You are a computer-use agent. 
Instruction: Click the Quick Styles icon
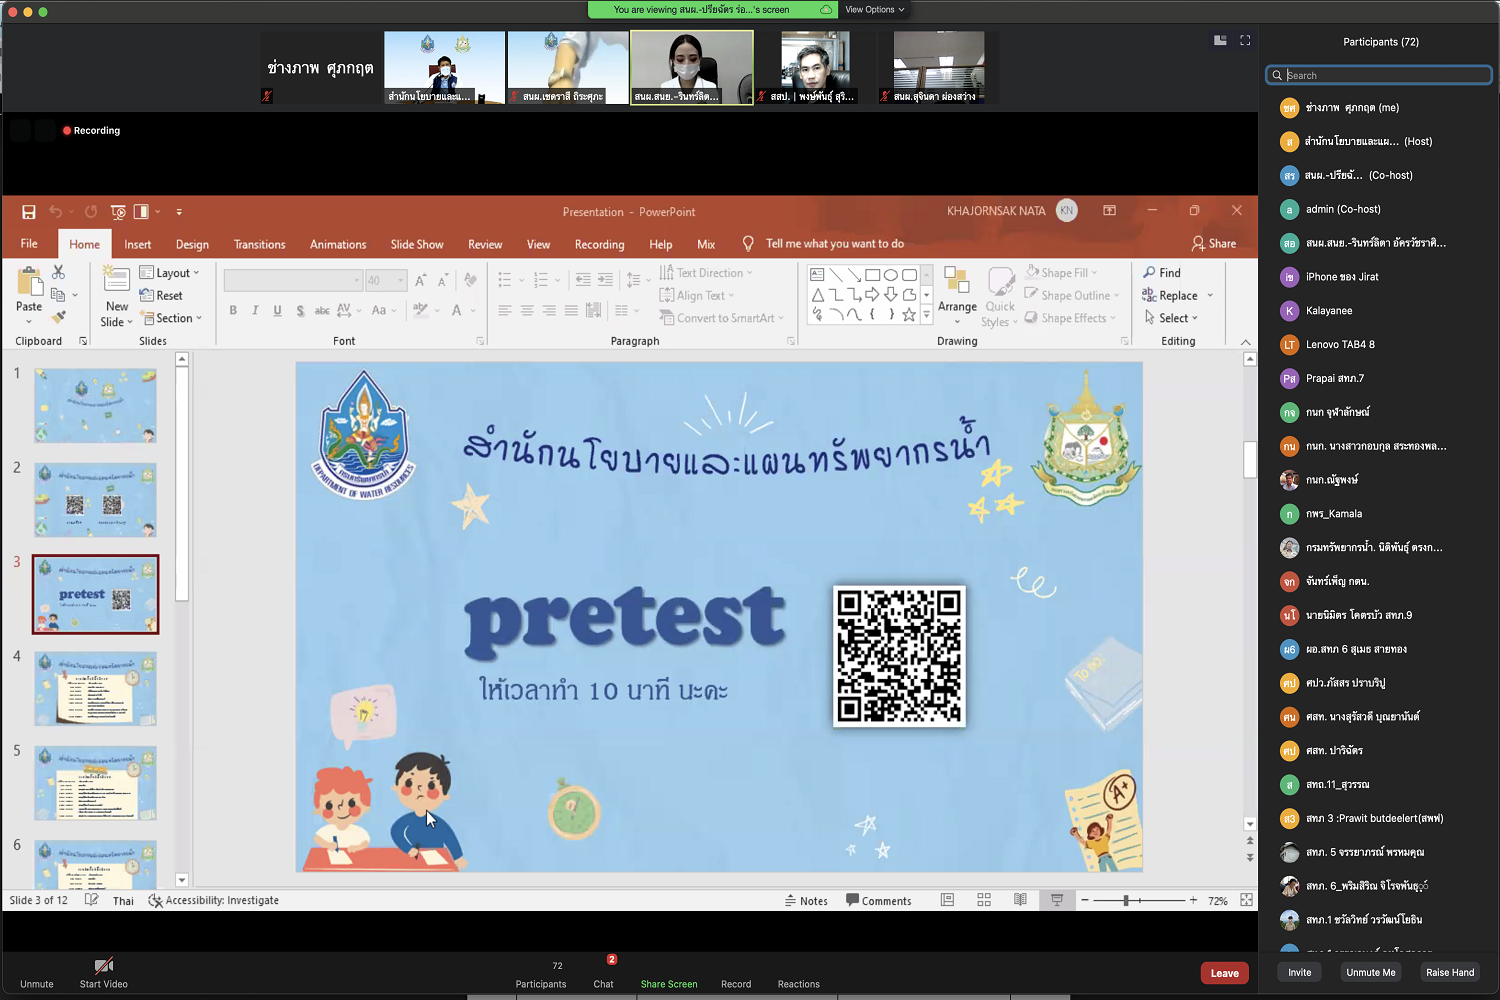[x=1001, y=281]
